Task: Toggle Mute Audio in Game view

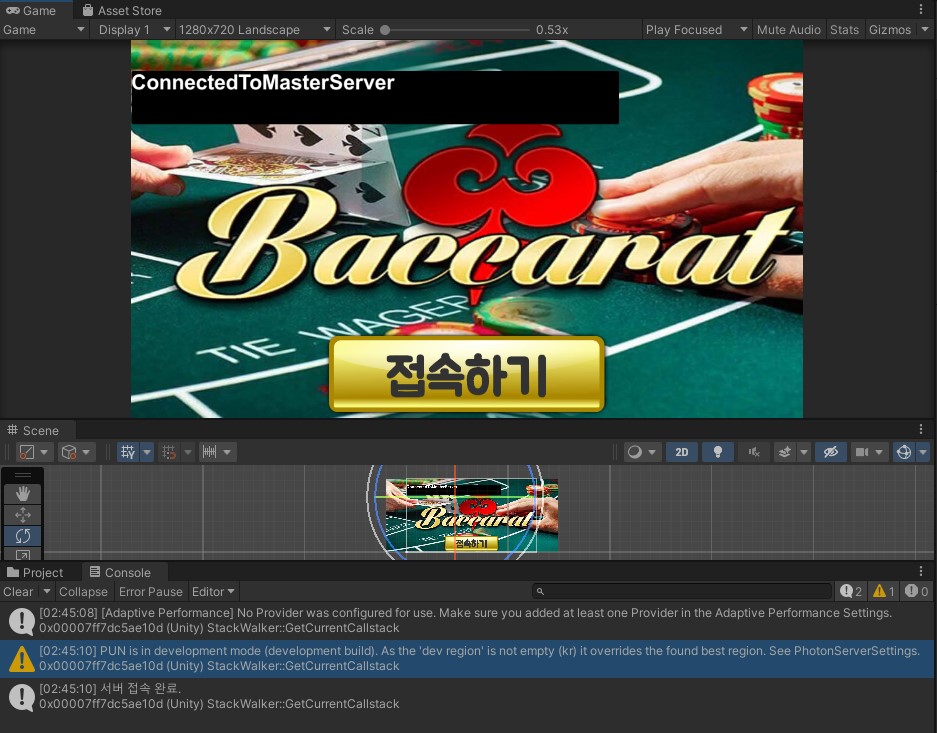Action: [789, 30]
